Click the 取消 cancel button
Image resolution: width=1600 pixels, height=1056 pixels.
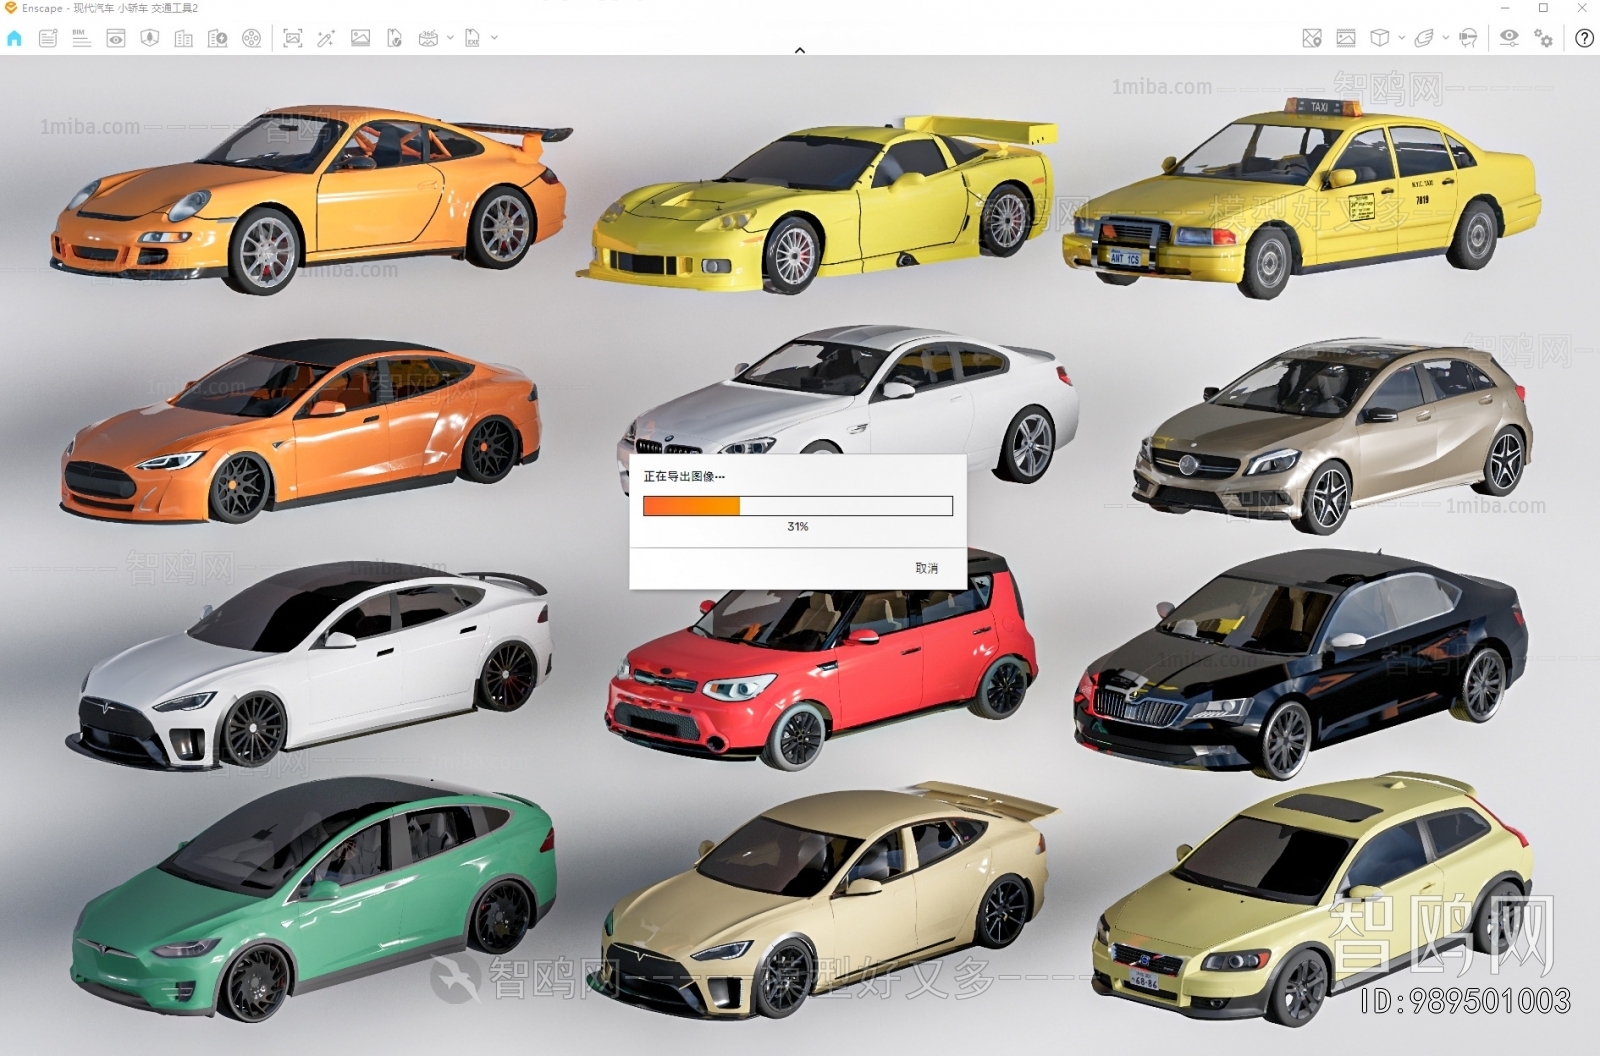click(x=926, y=568)
